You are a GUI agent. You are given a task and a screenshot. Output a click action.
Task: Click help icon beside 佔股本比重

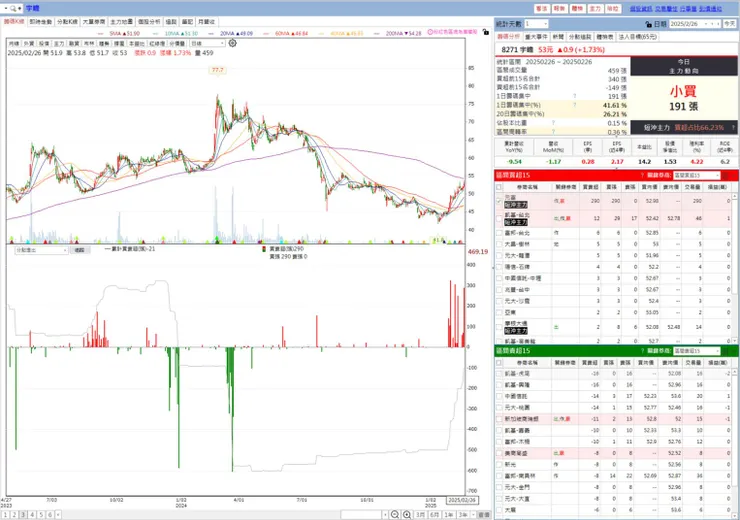pos(553,123)
